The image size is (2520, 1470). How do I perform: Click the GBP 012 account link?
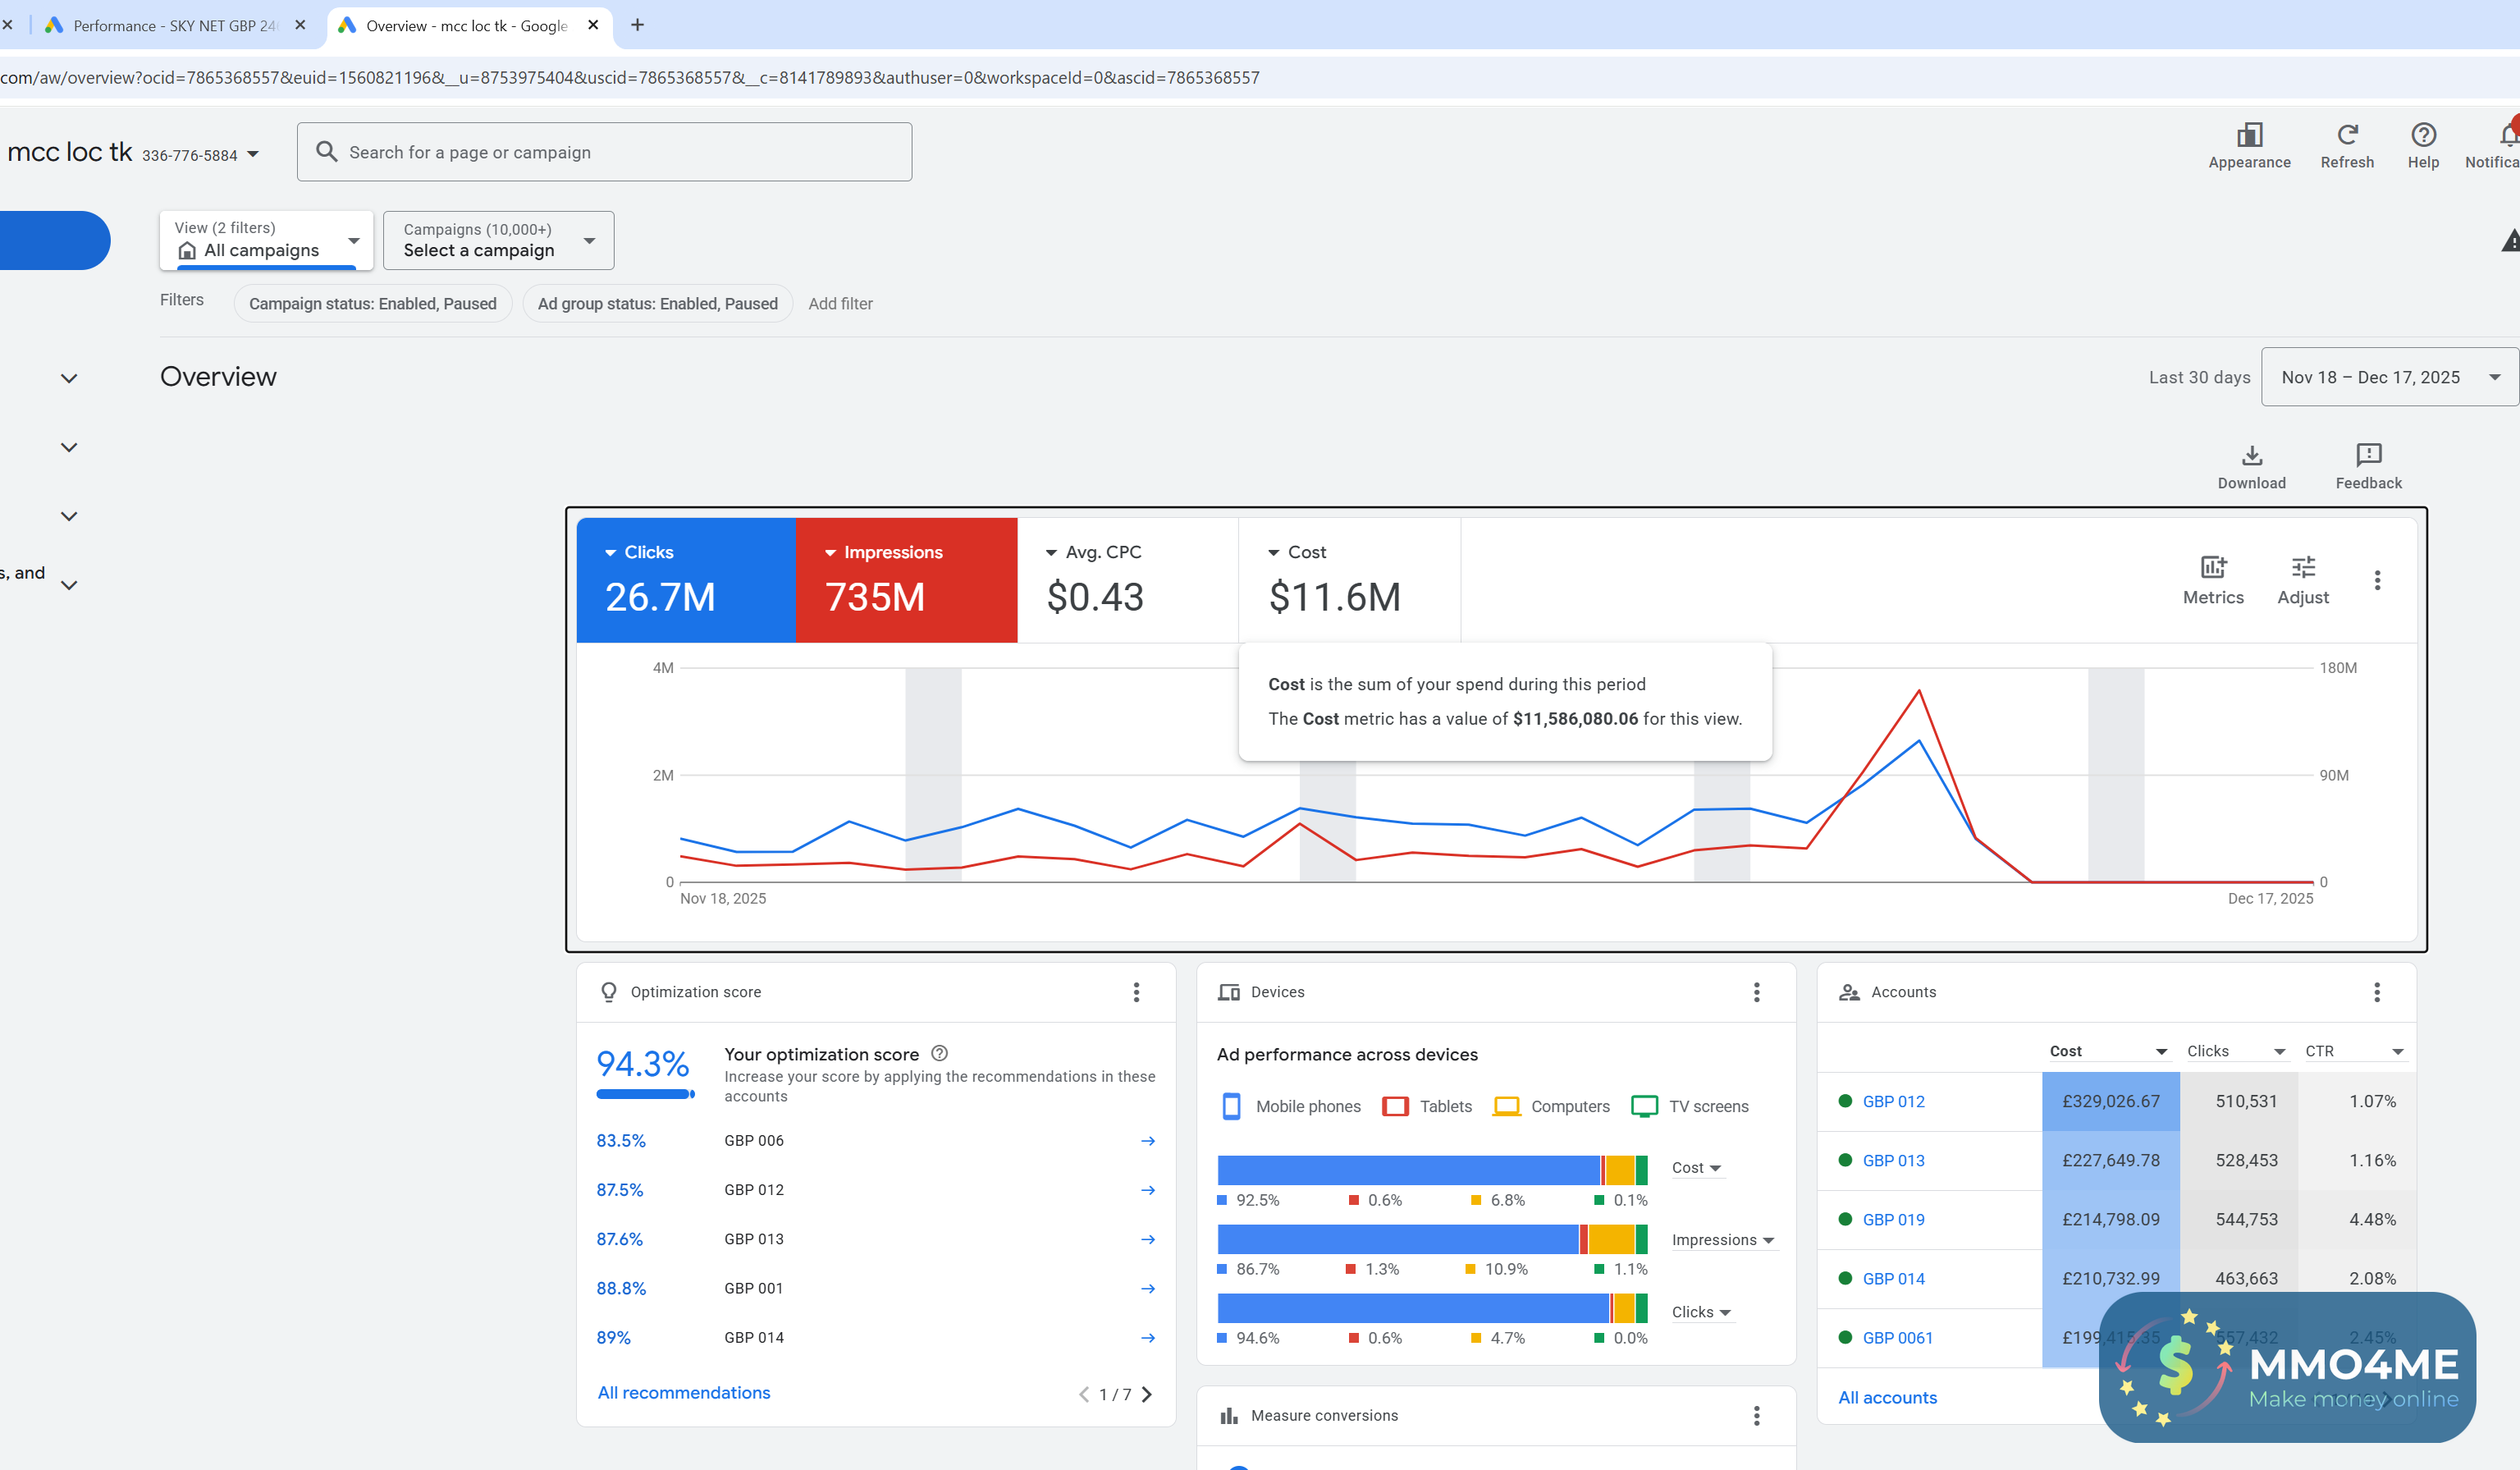[x=1893, y=1101]
